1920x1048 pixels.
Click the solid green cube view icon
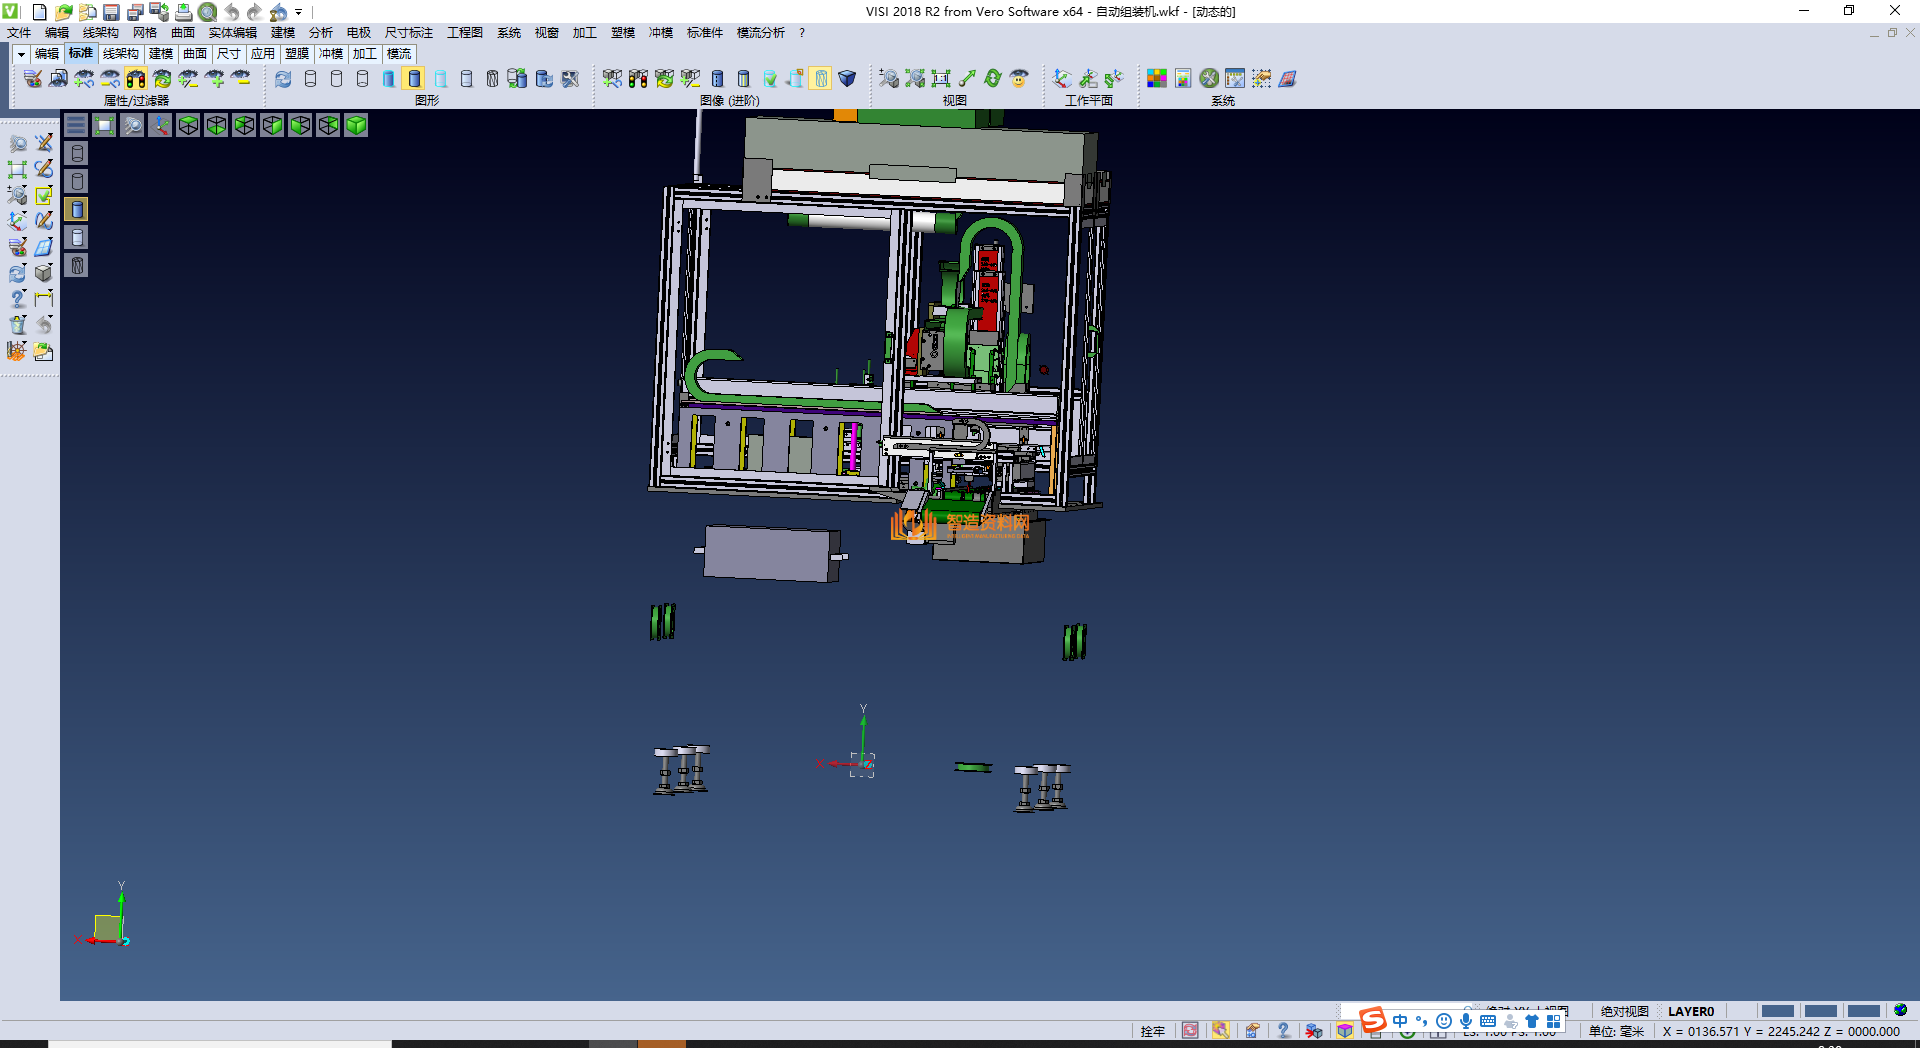click(356, 125)
